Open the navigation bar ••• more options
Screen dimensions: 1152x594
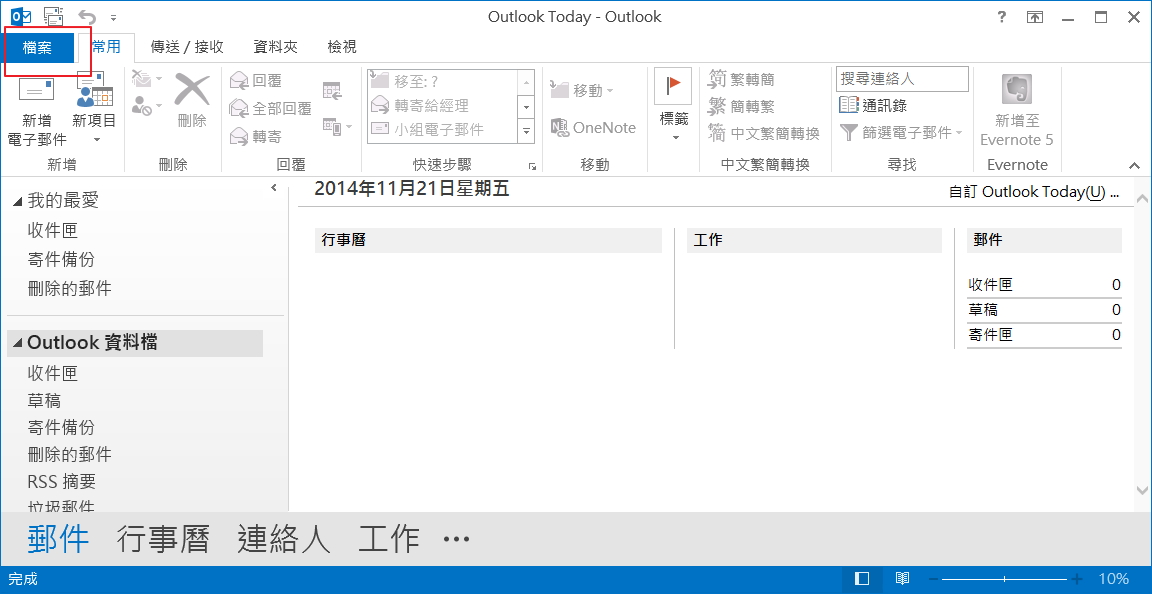pyautogui.click(x=456, y=540)
